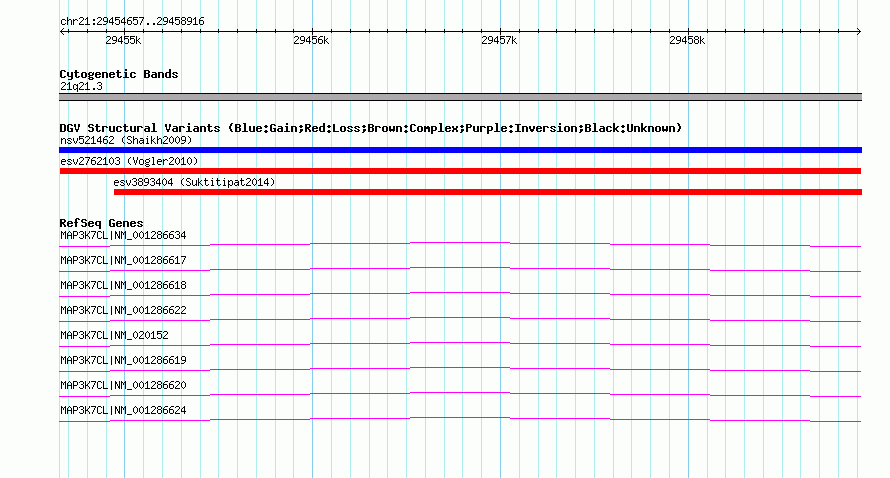
Task: Click the 29458k ruler tick label
Action: click(x=687, y=40)
